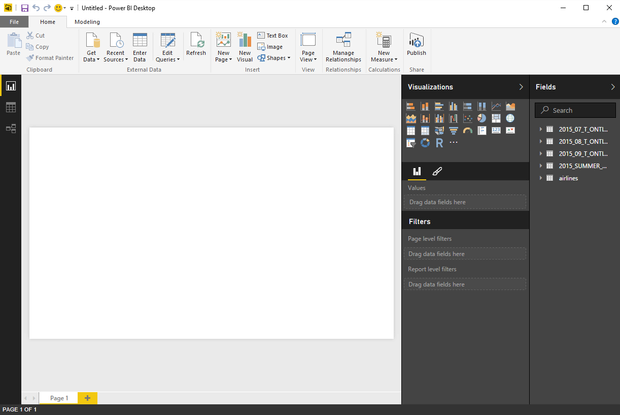Click the Fields Search box

click(x=575, y=110)
